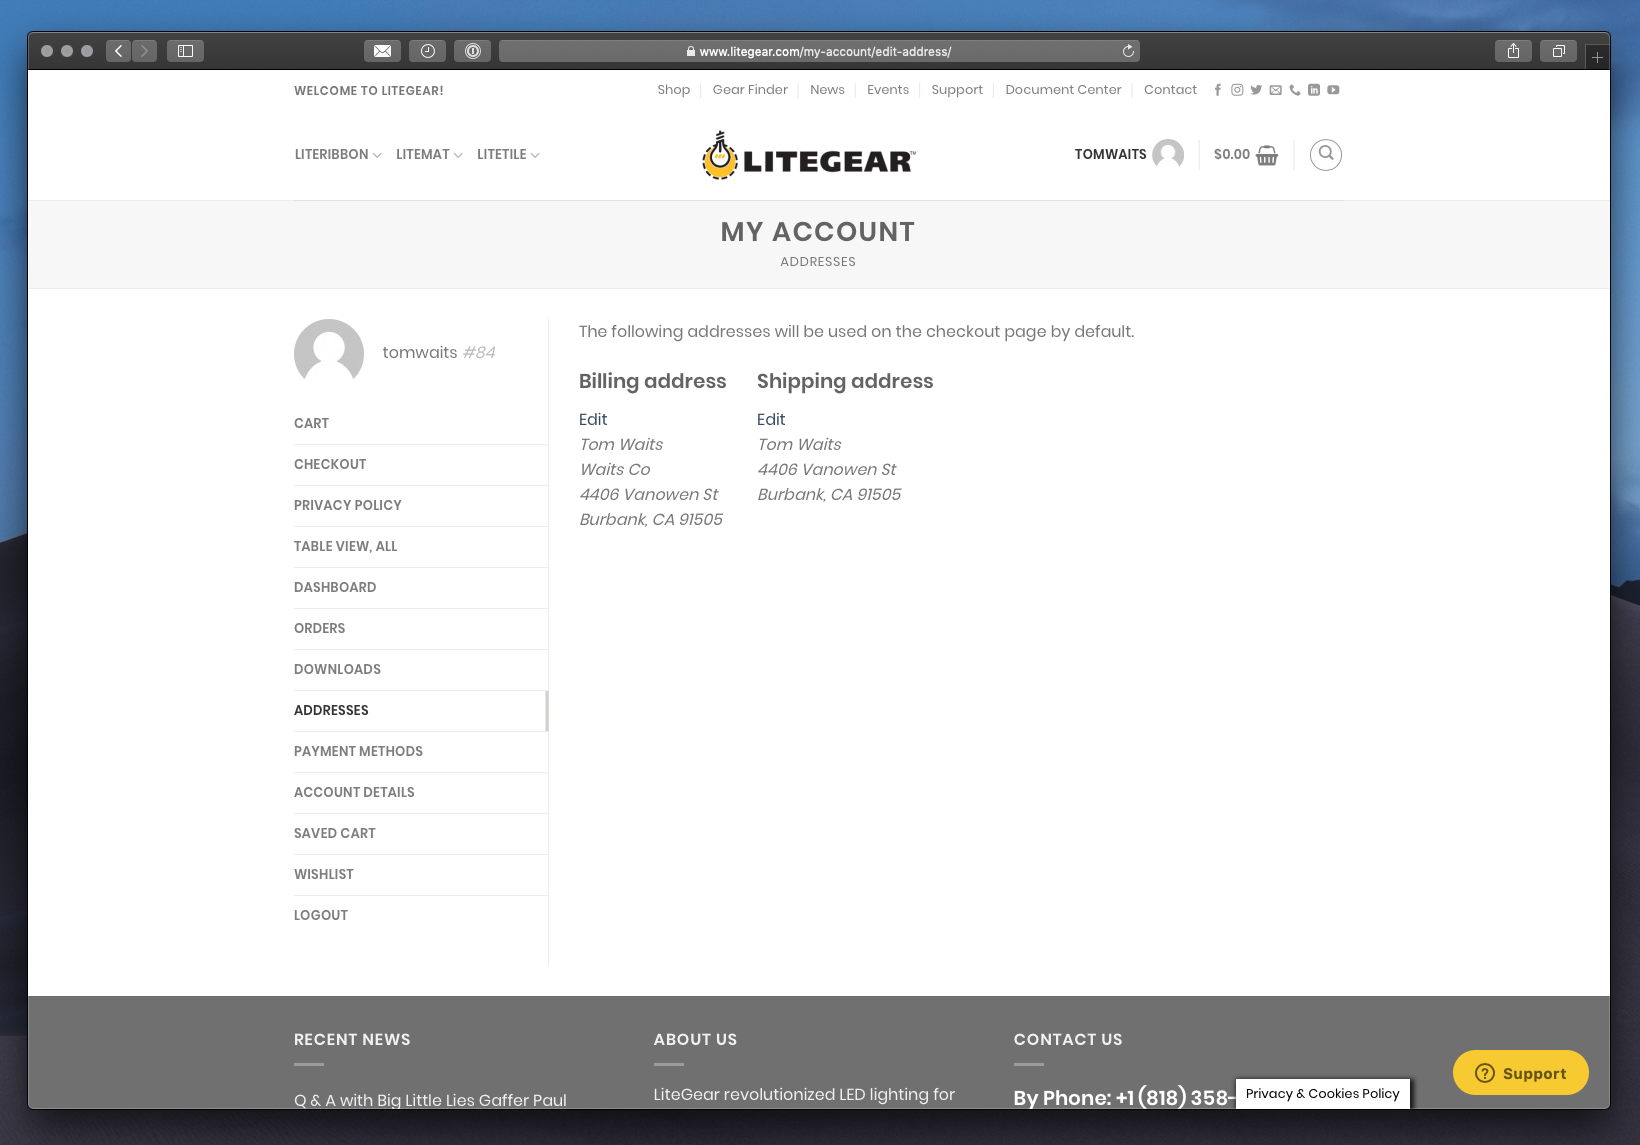
Task: Open LiteGear Twitter icon
Action: pos(1256,90)
